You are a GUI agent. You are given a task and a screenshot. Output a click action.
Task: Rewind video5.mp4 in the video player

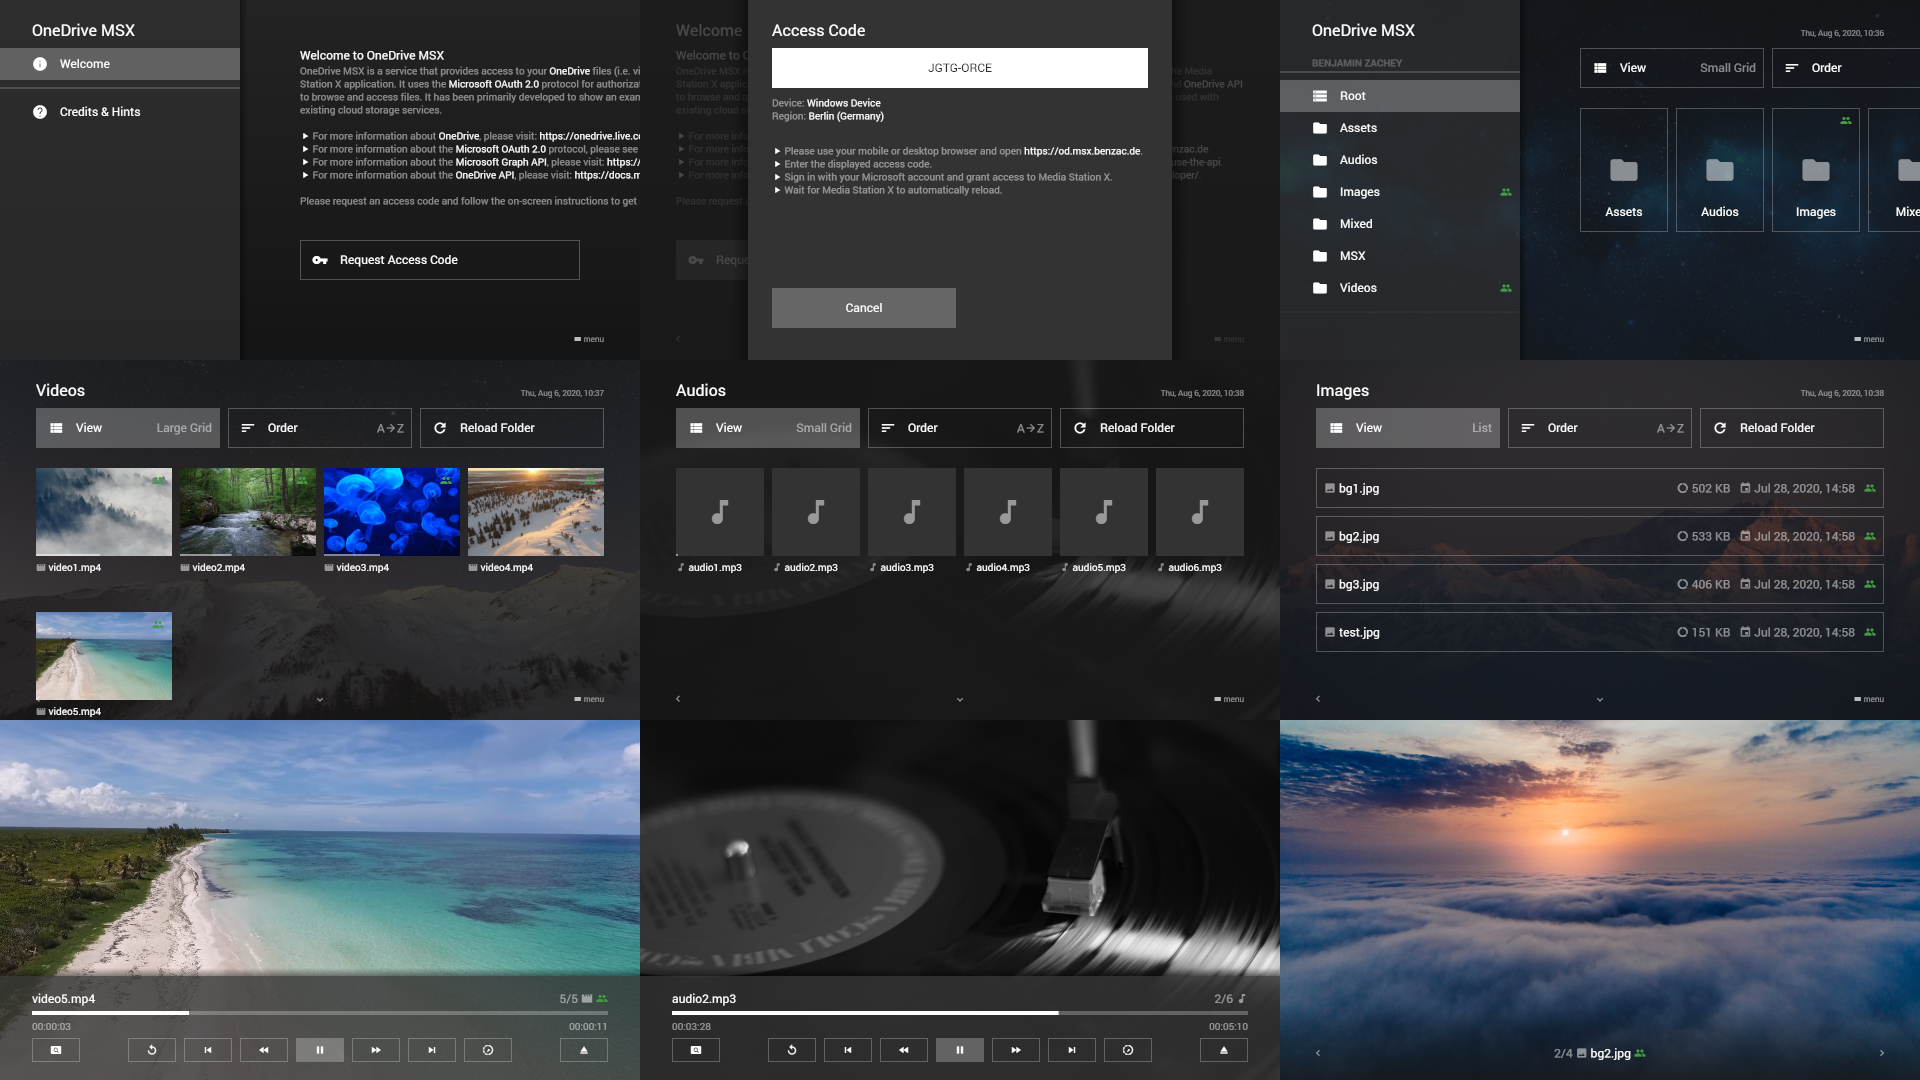(x=264, y=1050)
